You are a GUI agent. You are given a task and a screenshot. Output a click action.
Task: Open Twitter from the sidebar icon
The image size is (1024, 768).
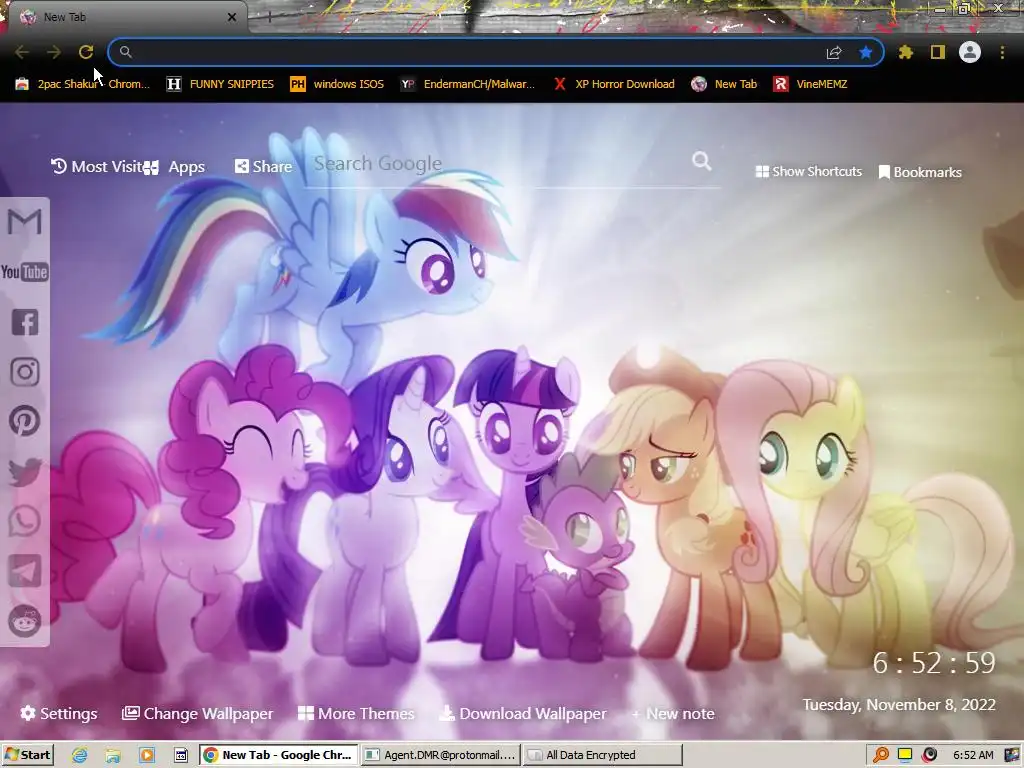25,472
